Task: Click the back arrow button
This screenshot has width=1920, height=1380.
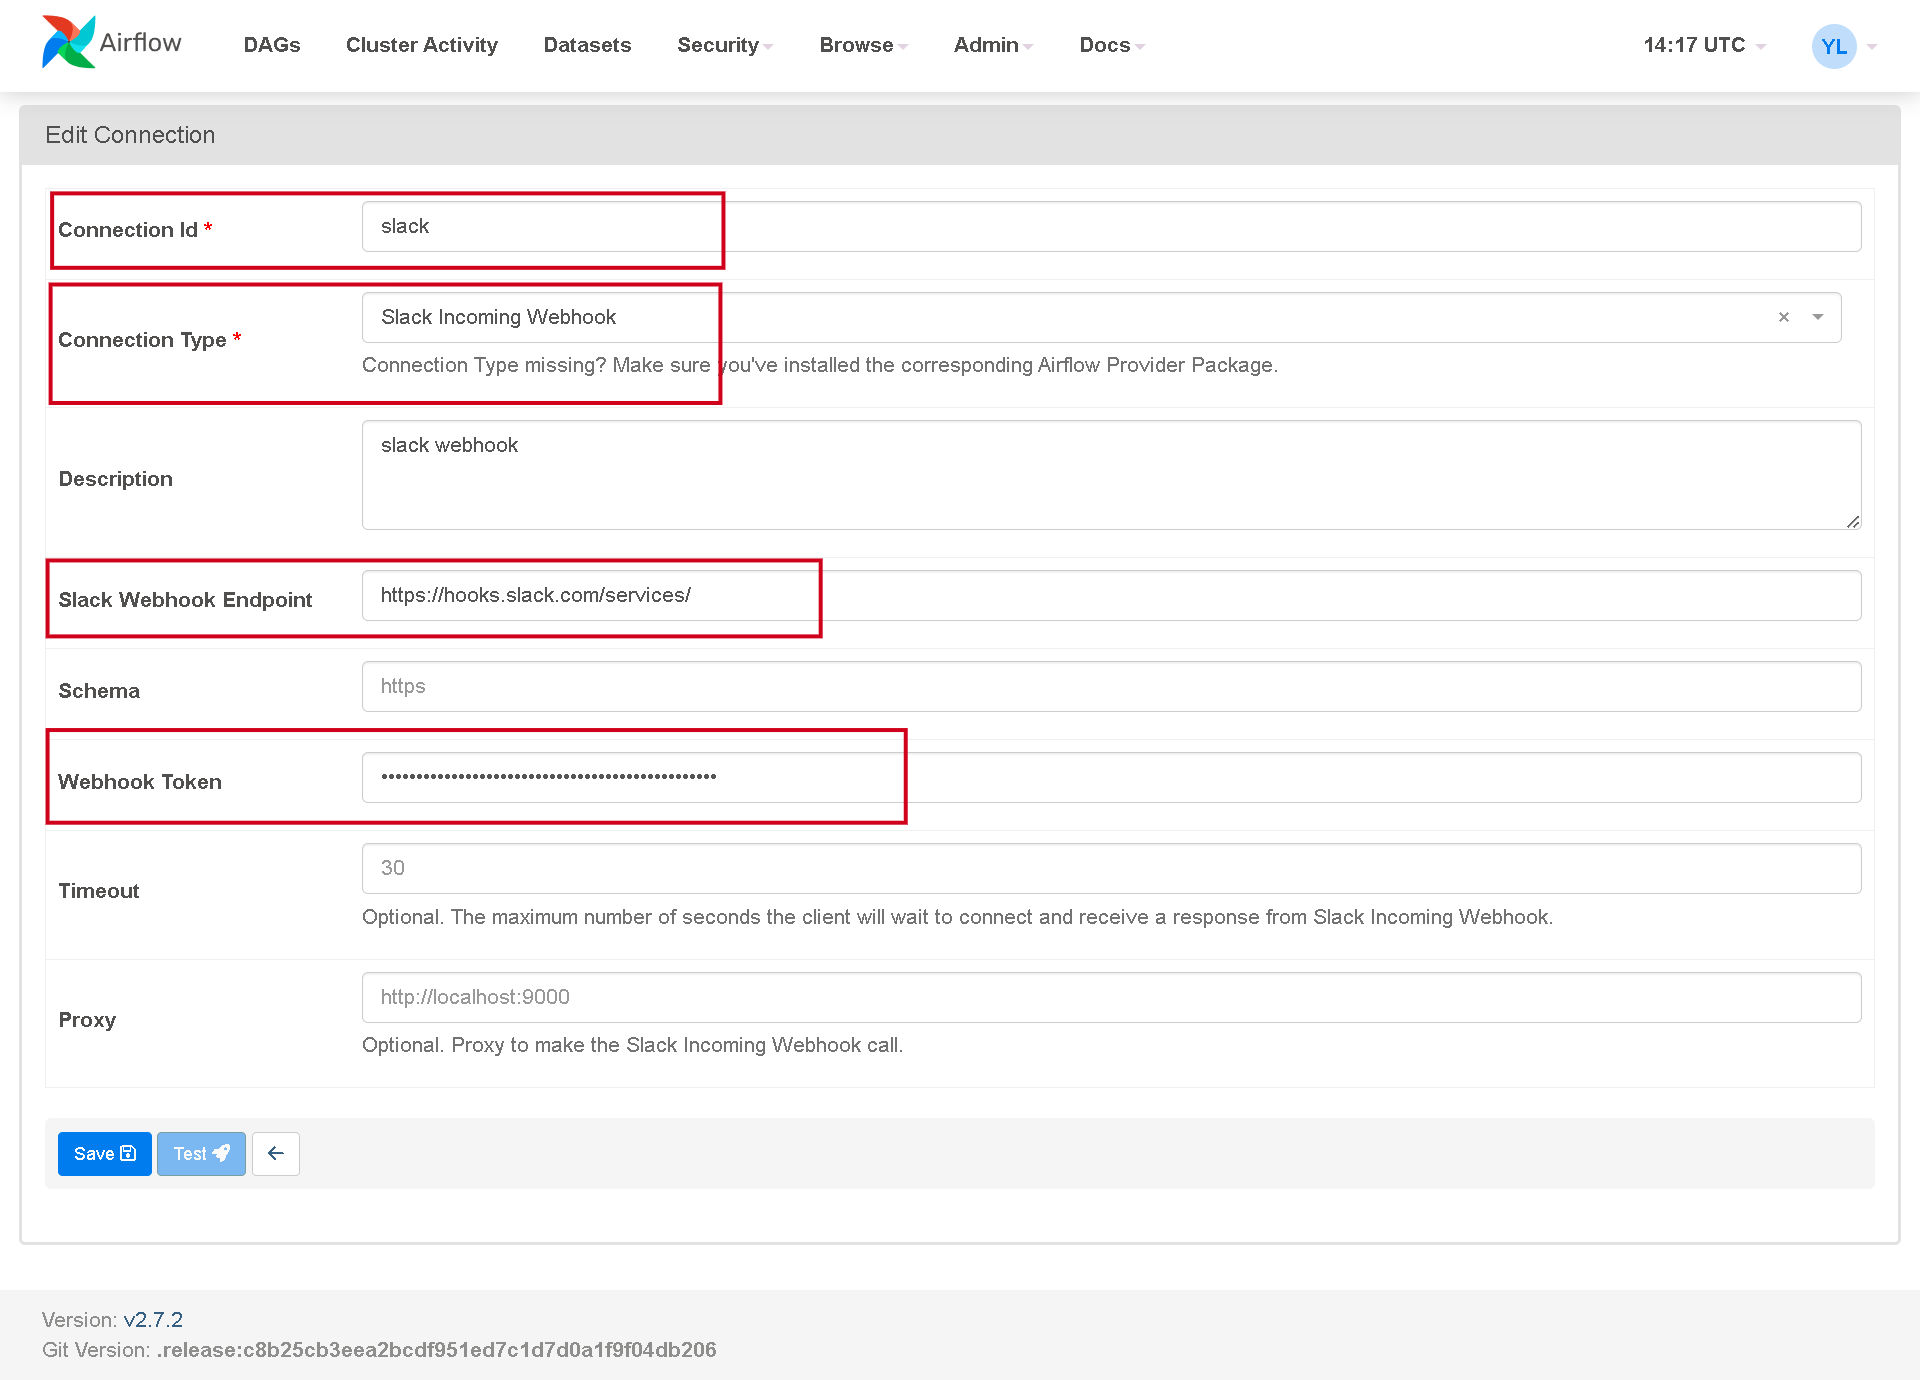Action: coord(276,1153)
